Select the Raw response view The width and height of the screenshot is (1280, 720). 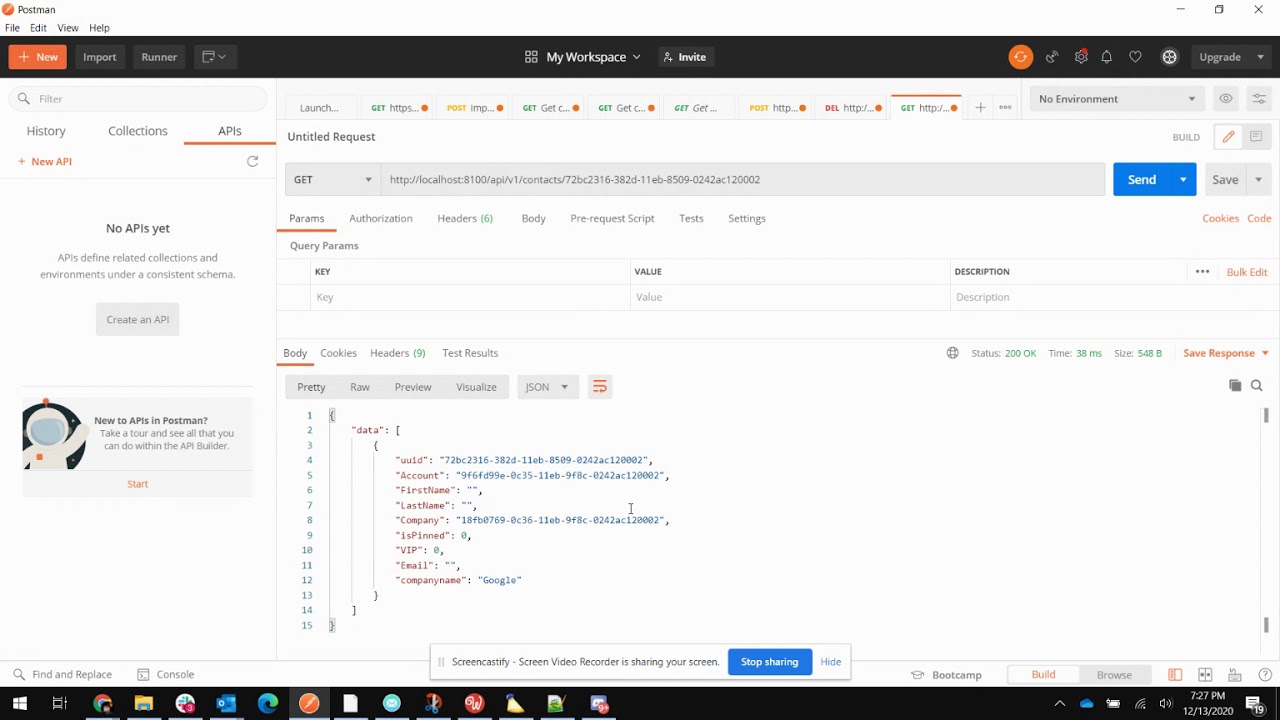360,387
